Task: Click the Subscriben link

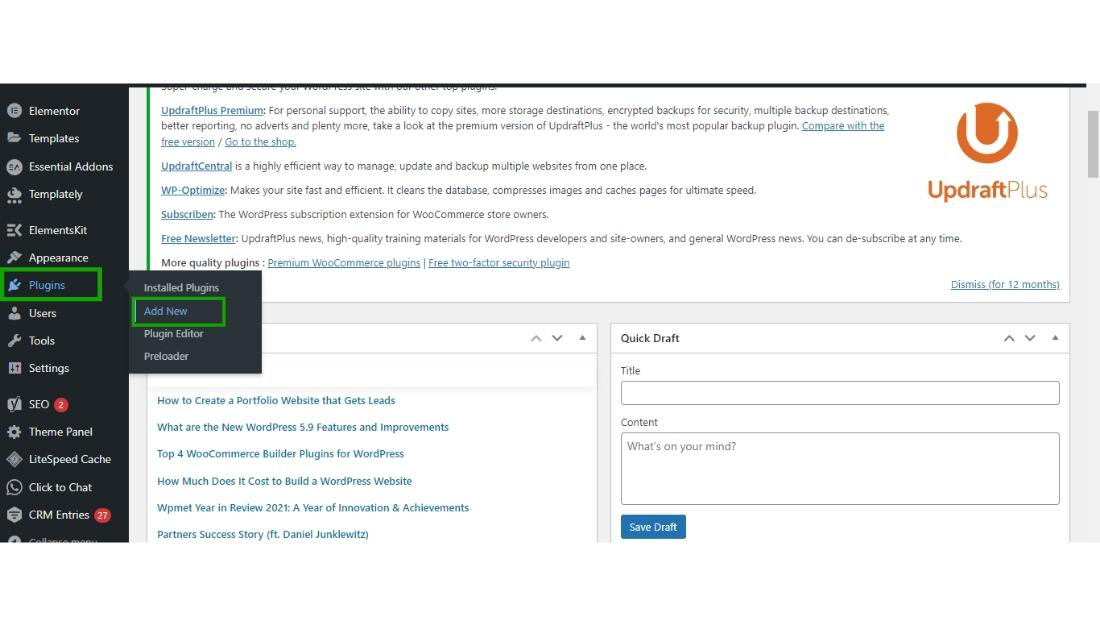Action: point(187,214)
